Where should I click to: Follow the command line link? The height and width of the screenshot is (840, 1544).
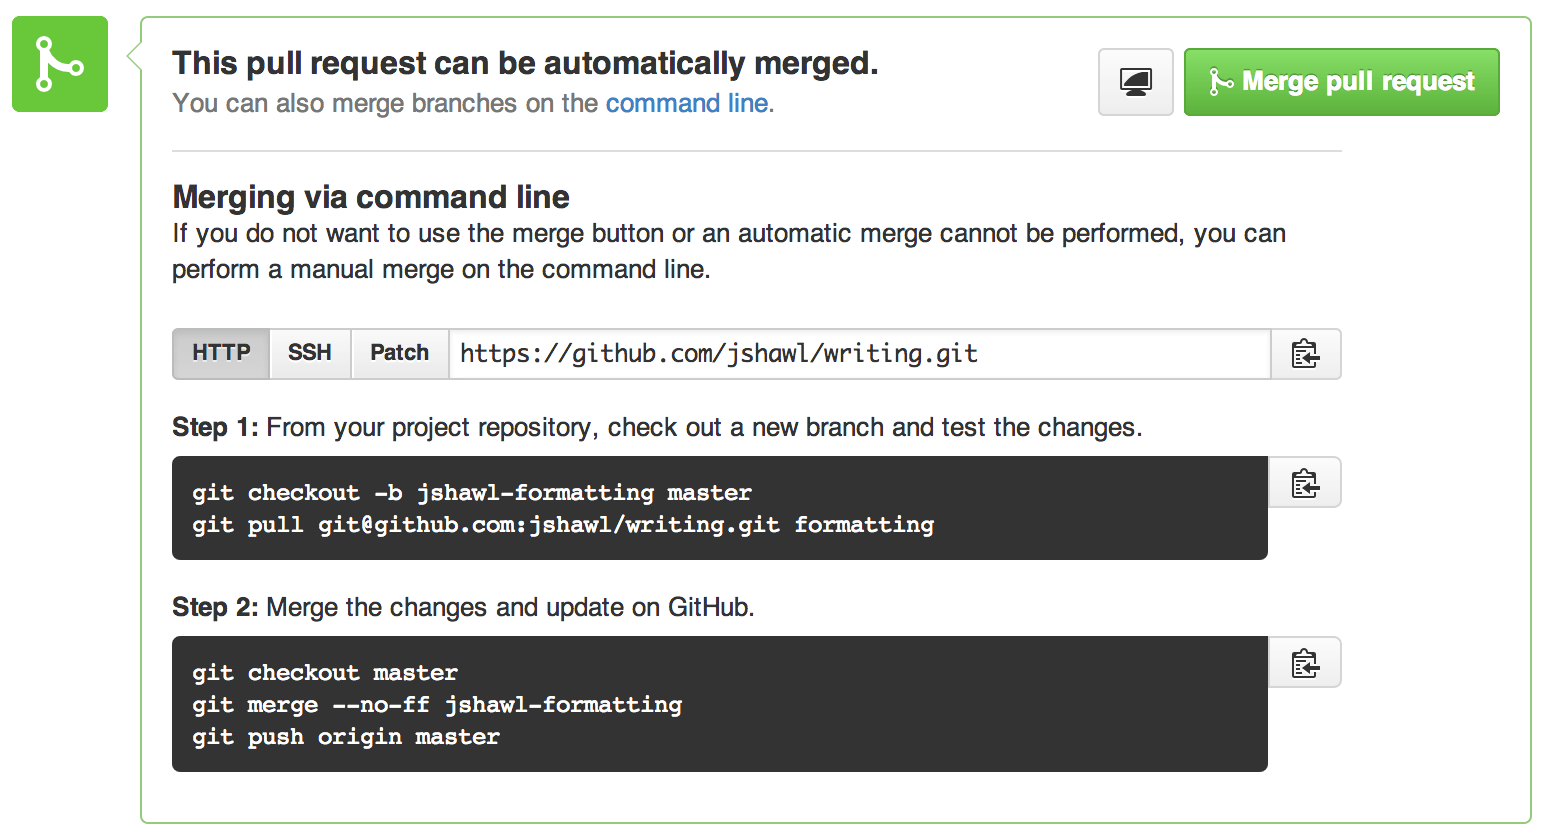(x=687, y=103)
